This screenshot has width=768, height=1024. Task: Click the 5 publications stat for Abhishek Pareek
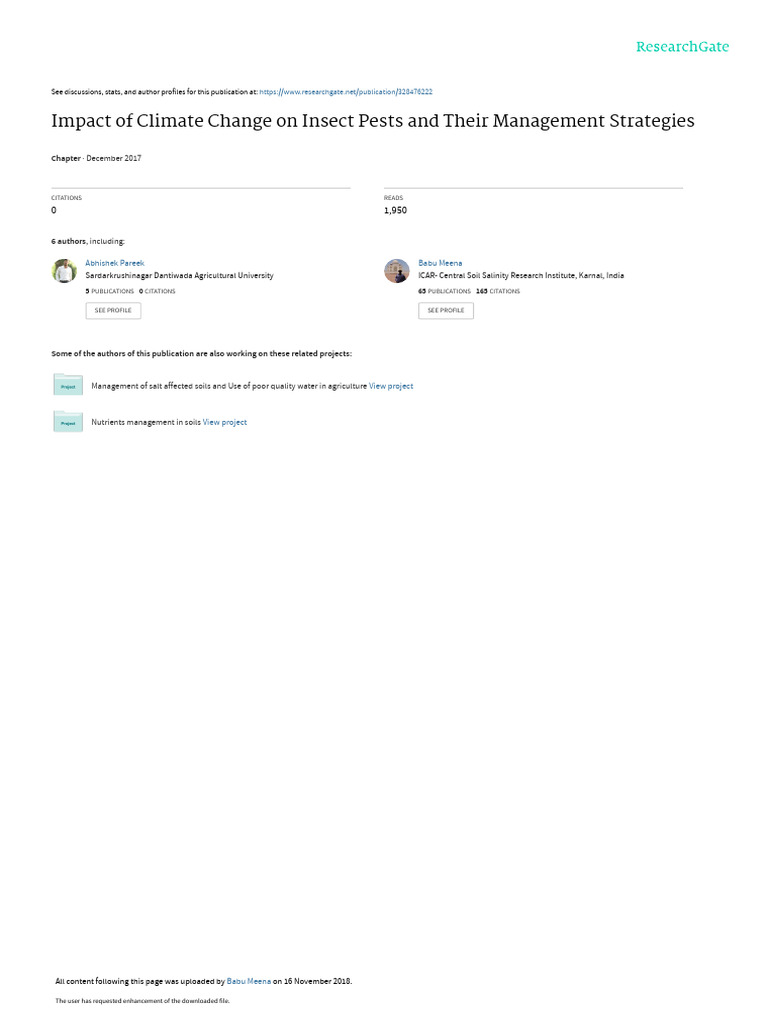110,291
